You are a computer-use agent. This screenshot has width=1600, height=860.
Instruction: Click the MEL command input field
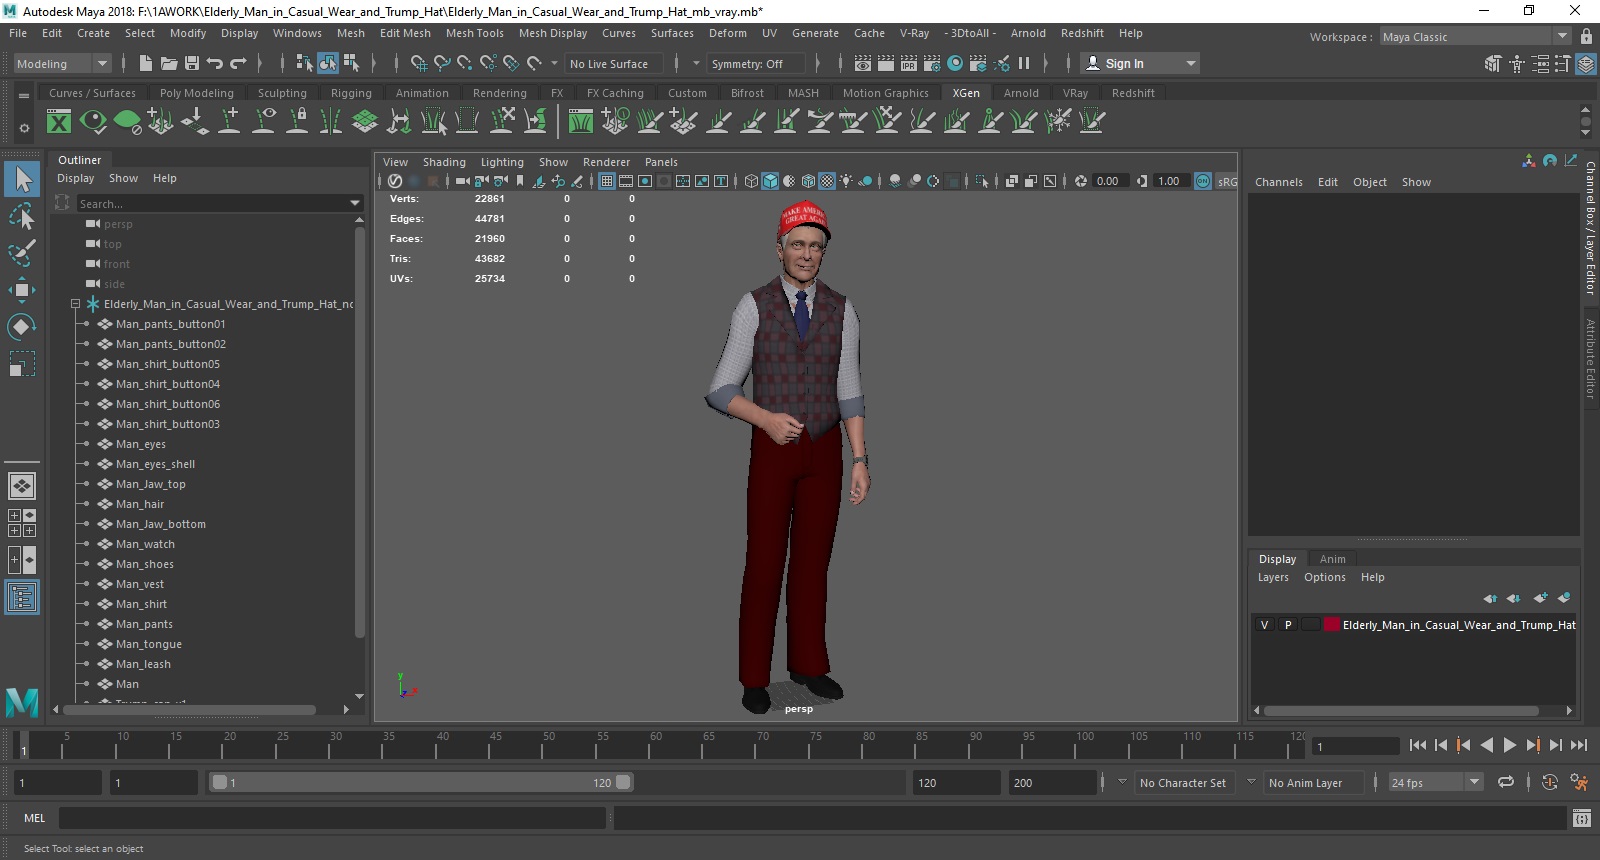(332, 818)
